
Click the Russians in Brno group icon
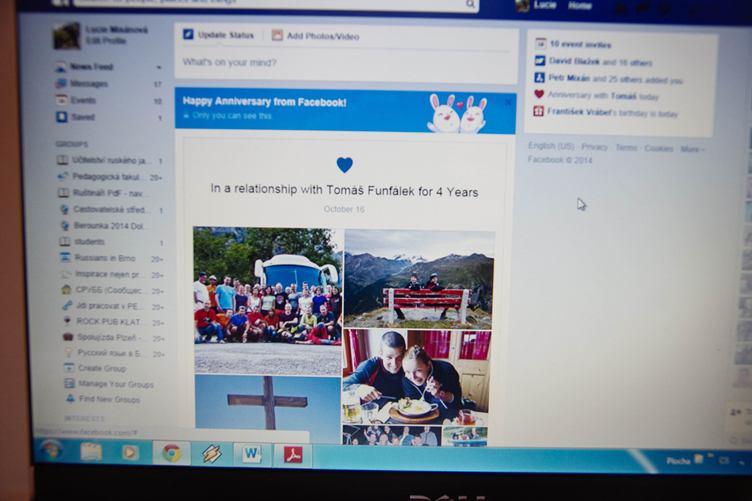click(x=65, y=257)
